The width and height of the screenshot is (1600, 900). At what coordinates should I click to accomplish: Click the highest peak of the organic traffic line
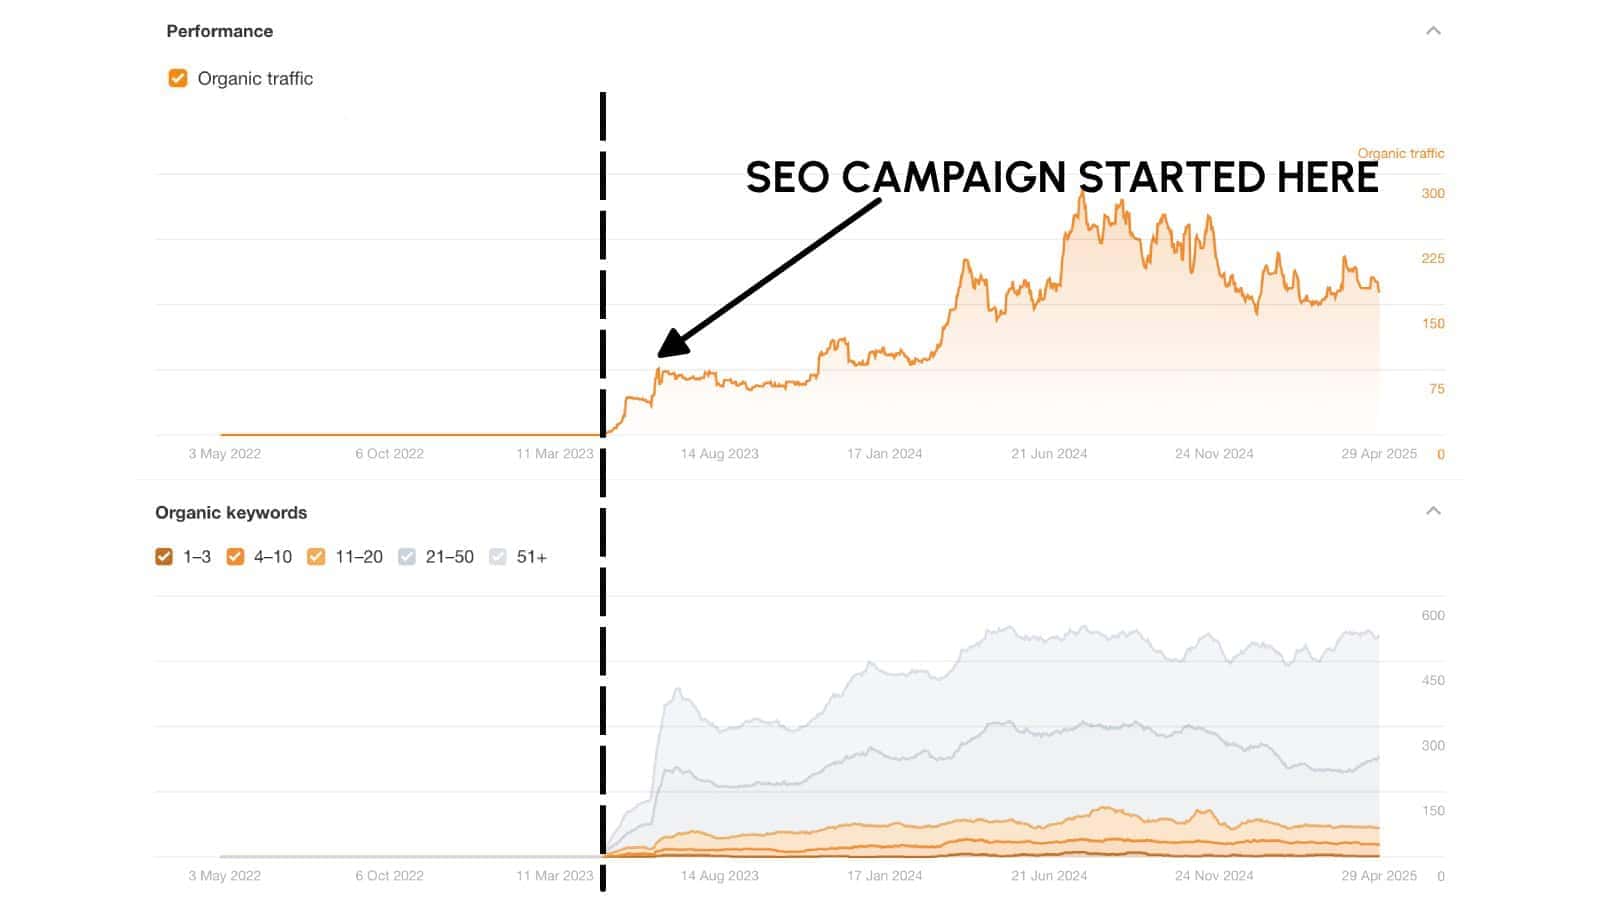point(1081,194)
